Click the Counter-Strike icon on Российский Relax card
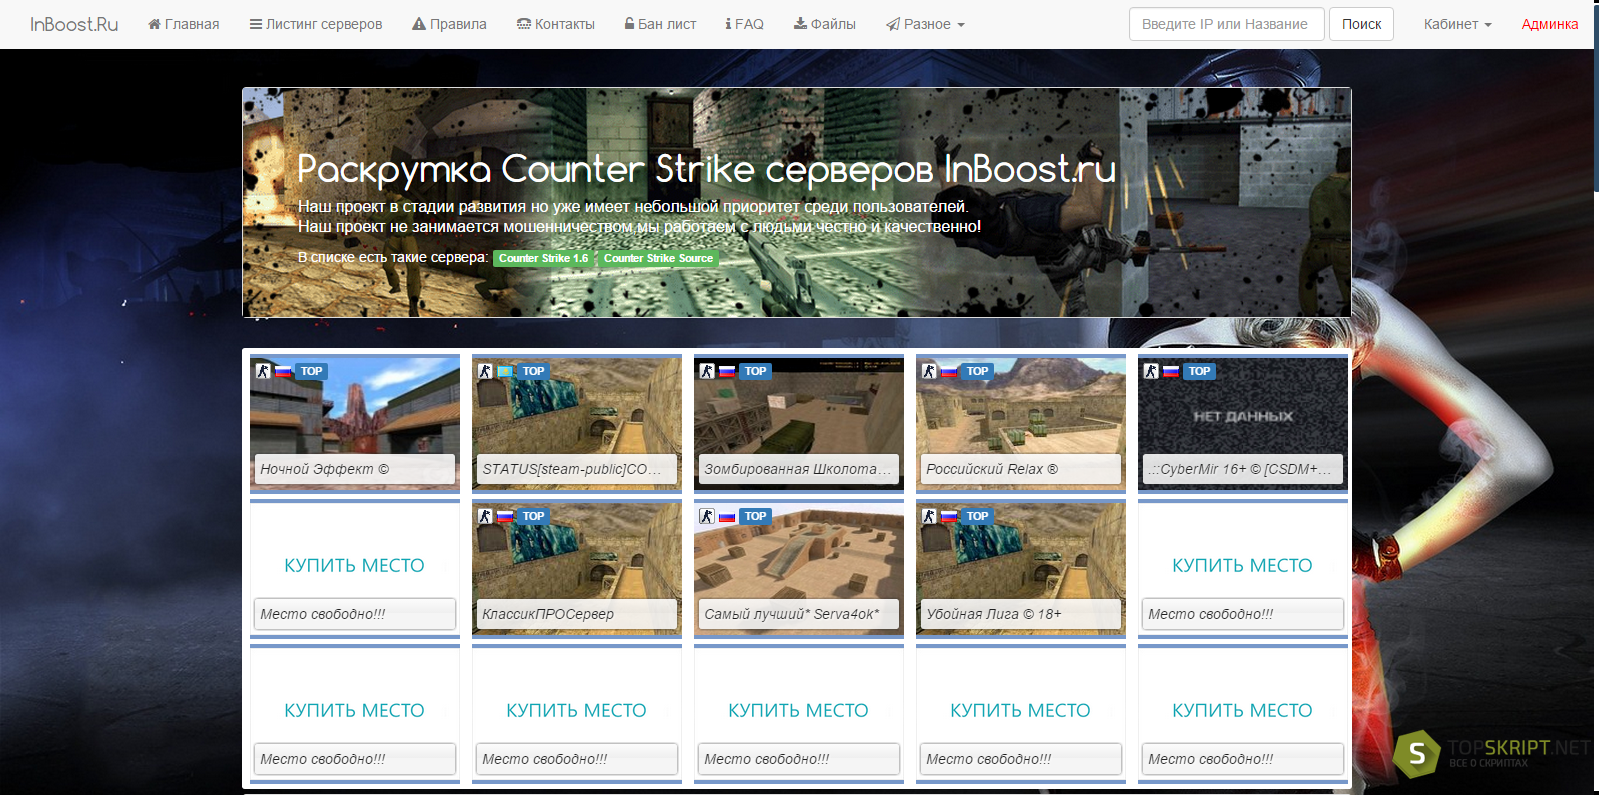This screenshot has height=795, width=1599. tap(929, 371)
